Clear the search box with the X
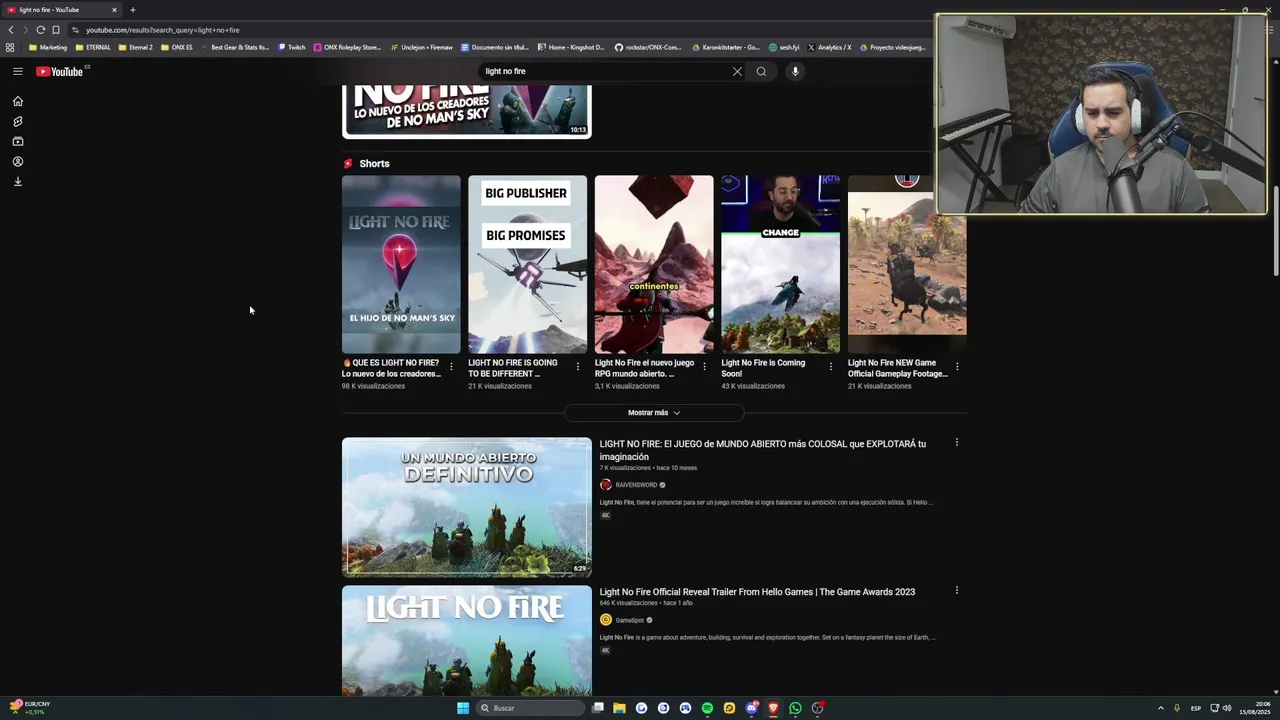Screen dimensions: 1280x720 737,71
